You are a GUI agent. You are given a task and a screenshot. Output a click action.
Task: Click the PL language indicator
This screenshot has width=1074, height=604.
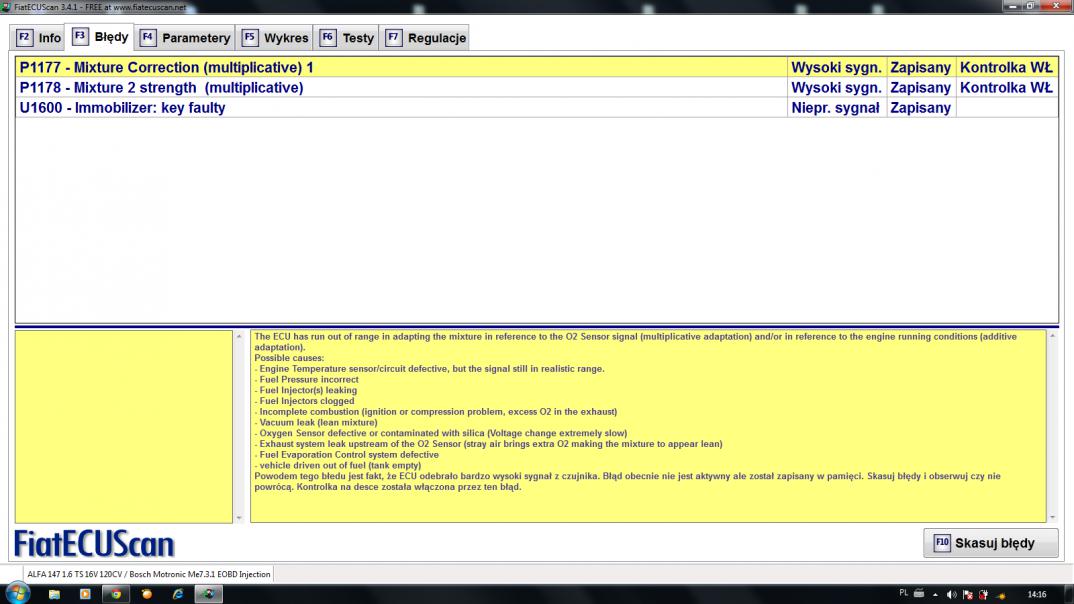pos(903,593)
